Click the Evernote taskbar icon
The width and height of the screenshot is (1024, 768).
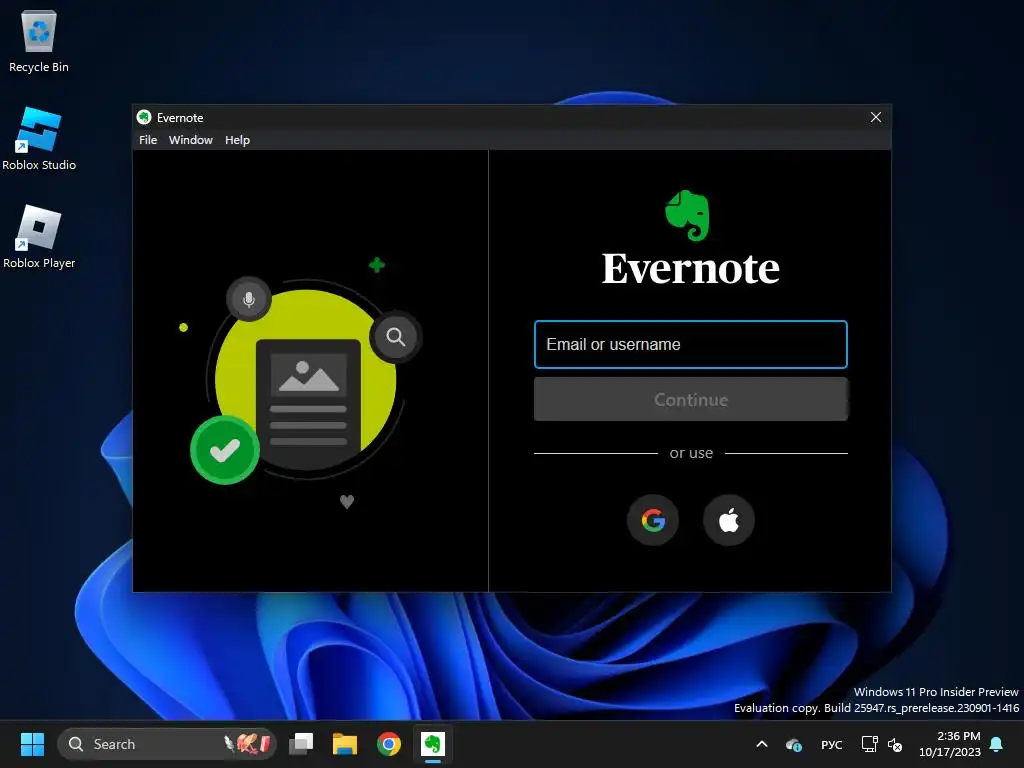432,744
